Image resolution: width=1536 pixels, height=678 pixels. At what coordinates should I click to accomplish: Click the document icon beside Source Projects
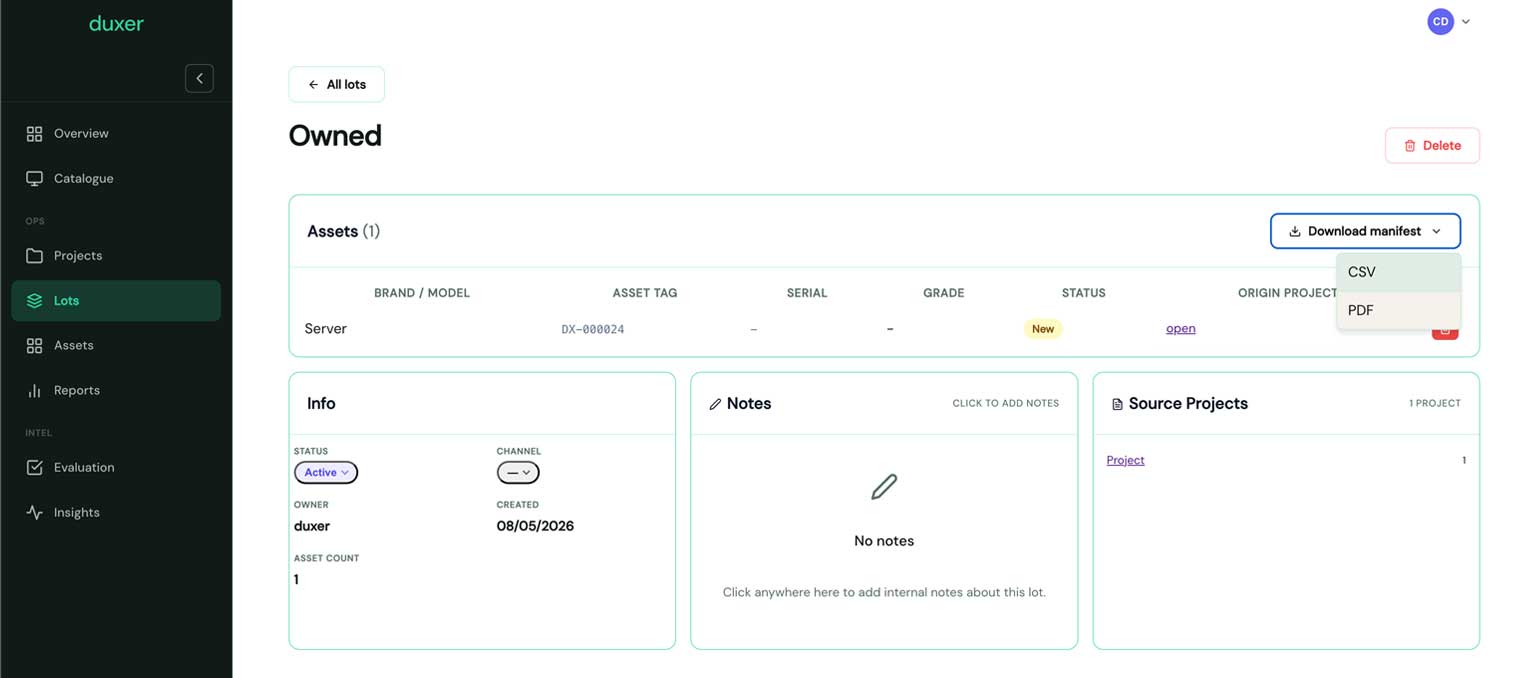[x=1117, y=404]
